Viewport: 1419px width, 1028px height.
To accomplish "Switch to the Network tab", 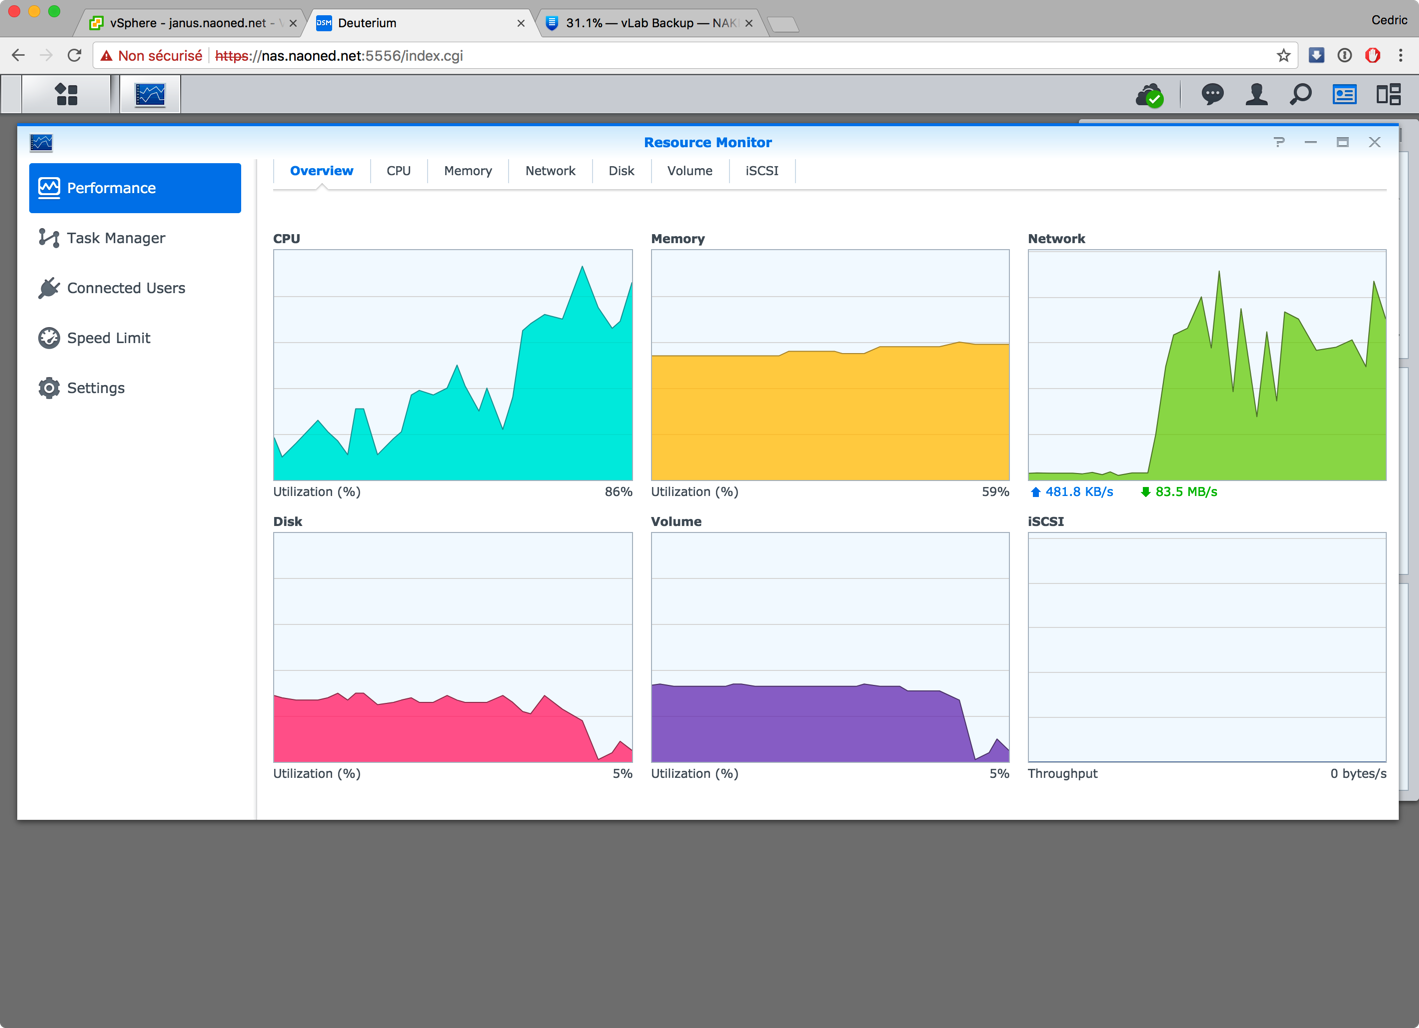I will coord(550,171).
